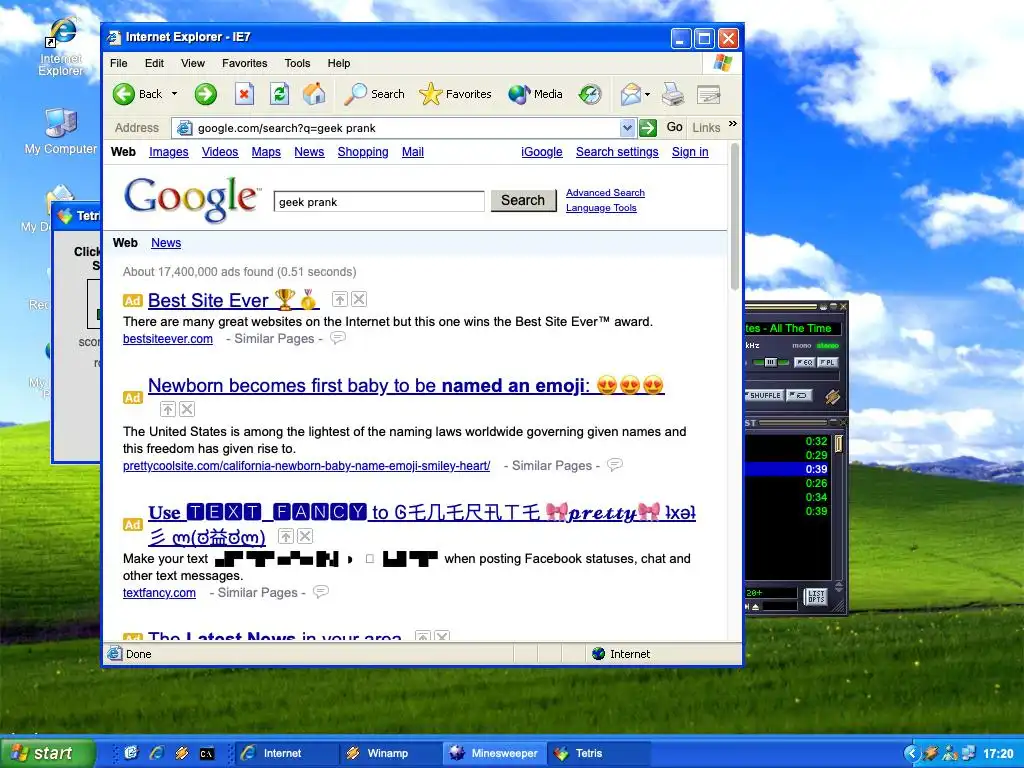This screenshot has height=768, width=1024.
Task: Click the X icon under Newborn emoji result
Action: tap(187, 409)
